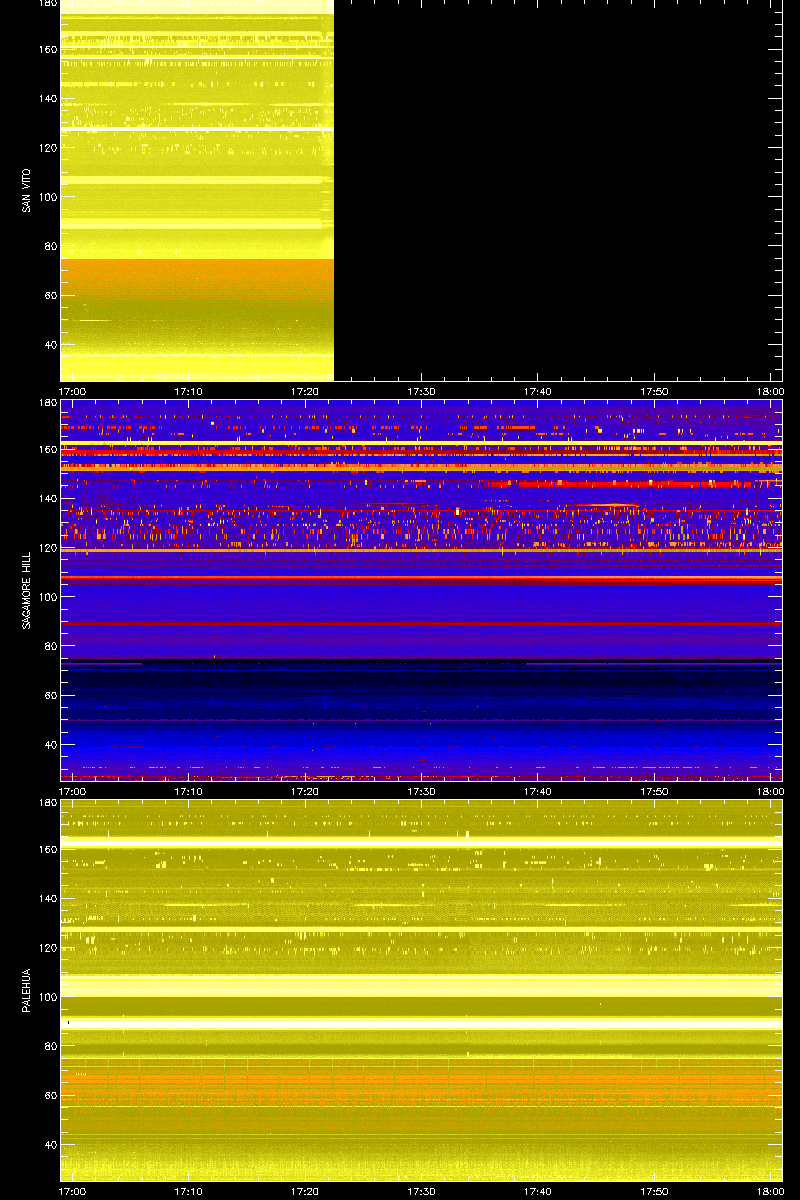Viewport: 800px width, 1200px height.
Task: Select the Sagamore Hill spectrogram plot
Action: coord(421,590)
